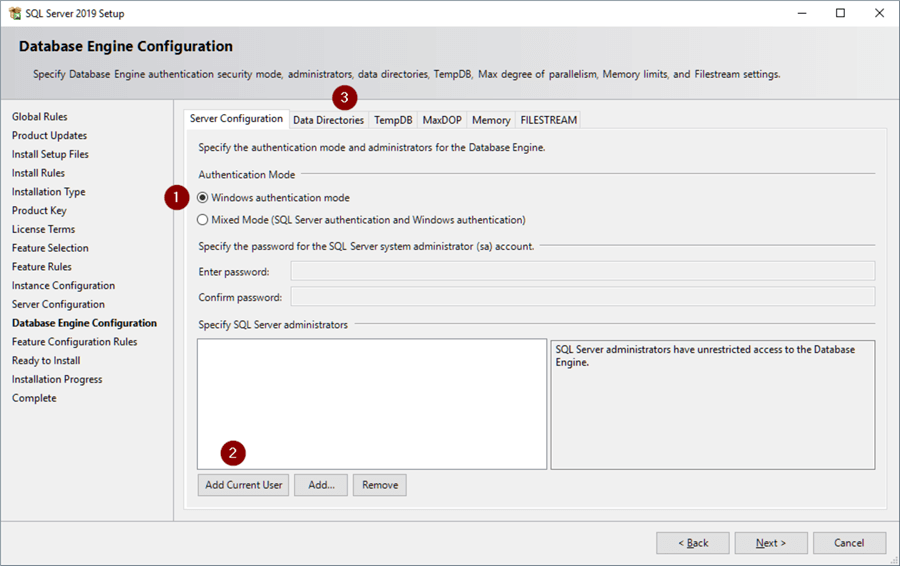Click the Enter password field
Image resolution: width=900 pixels, height=566 pixels.
click(583, 271)
